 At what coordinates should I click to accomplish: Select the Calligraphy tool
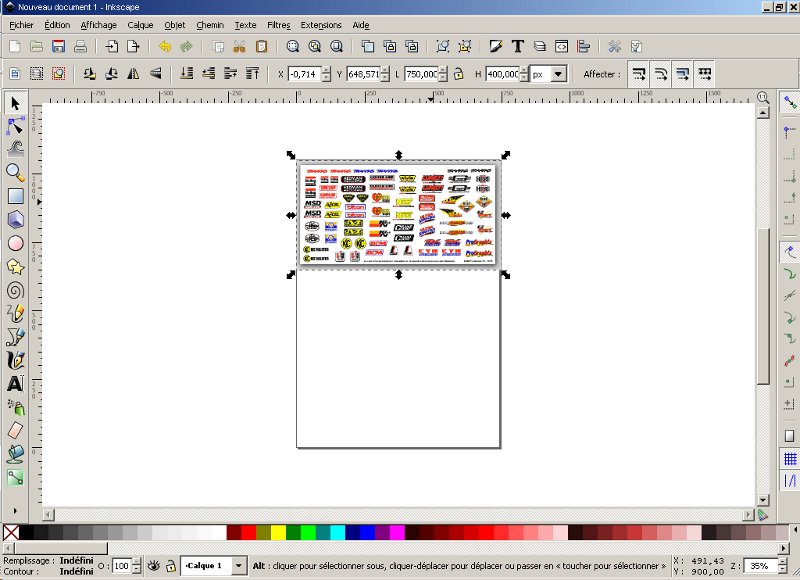click(x=15, y=360)
